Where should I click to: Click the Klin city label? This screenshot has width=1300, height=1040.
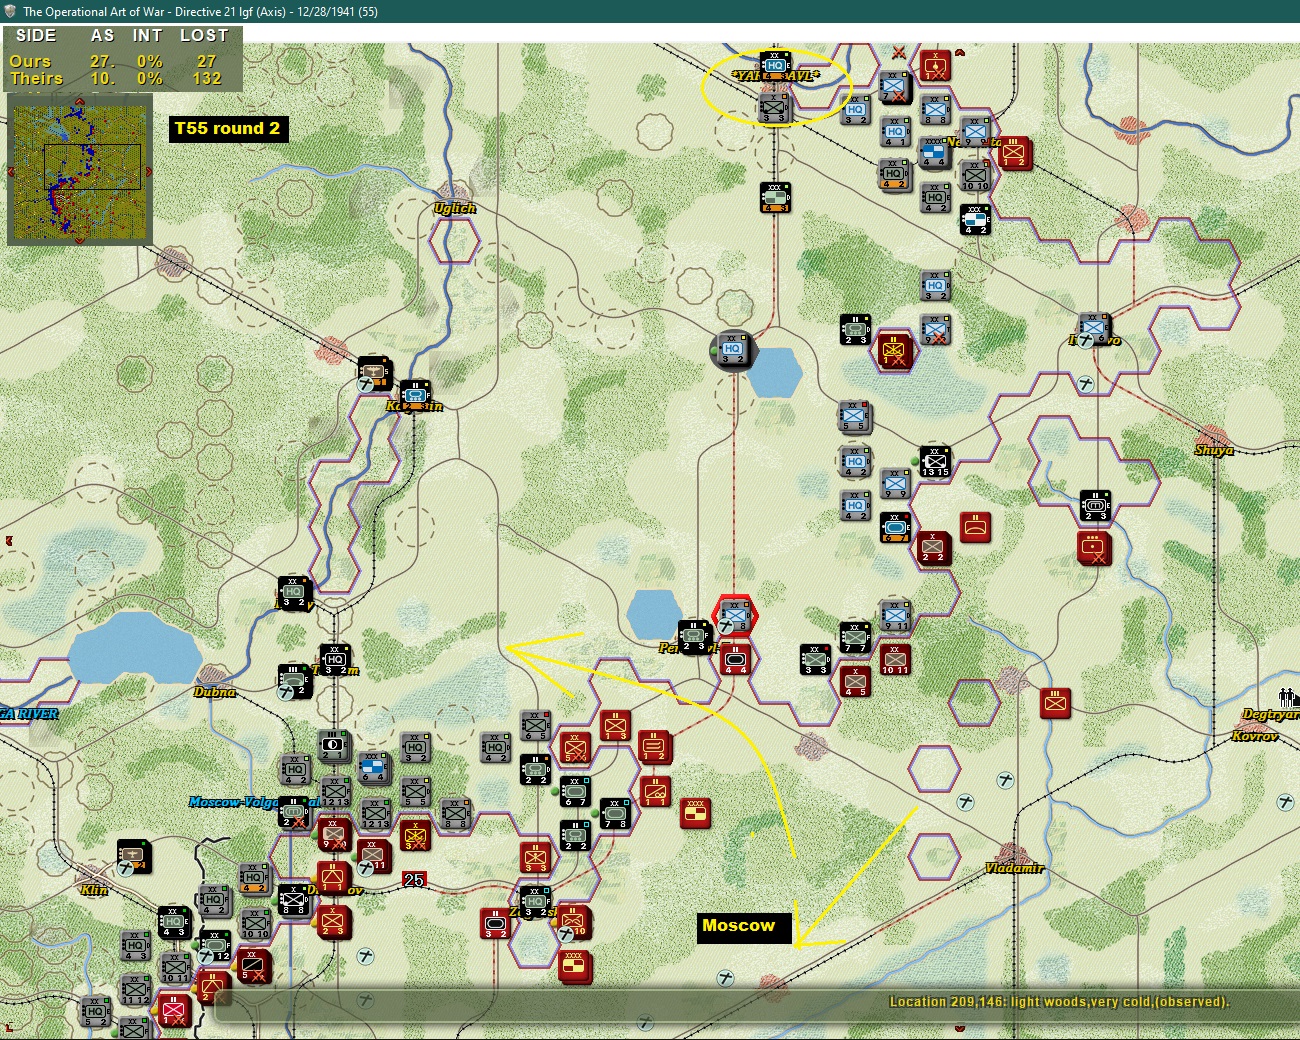click(x=94, y=890)
